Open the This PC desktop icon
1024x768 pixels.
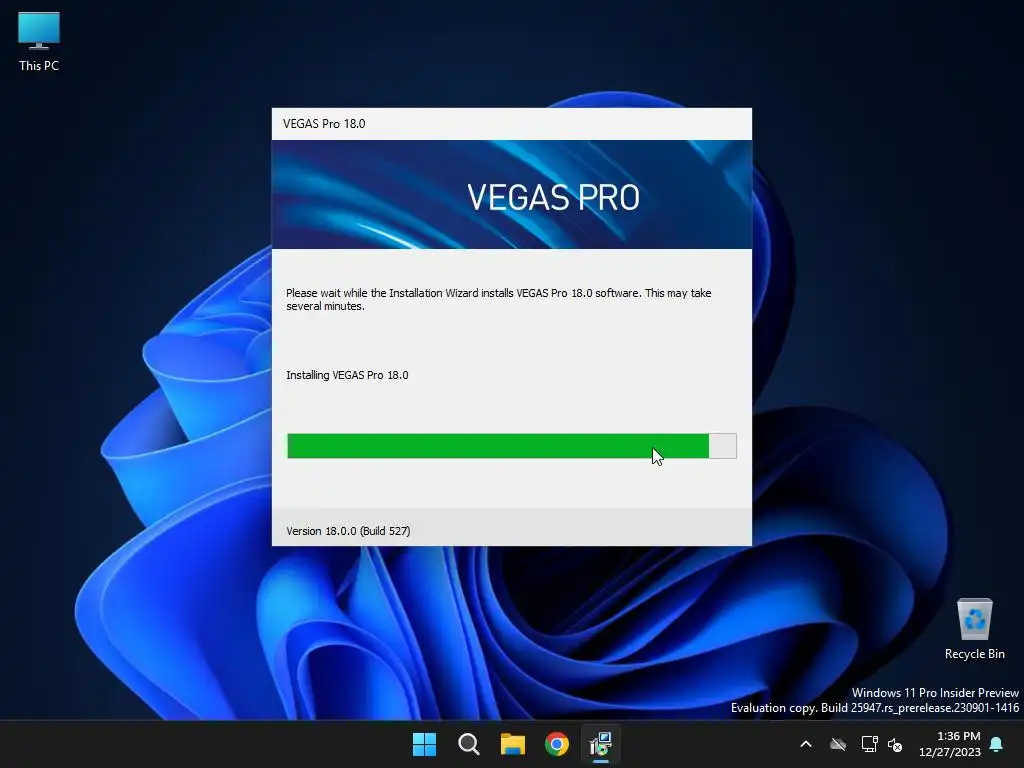point(39,42)
